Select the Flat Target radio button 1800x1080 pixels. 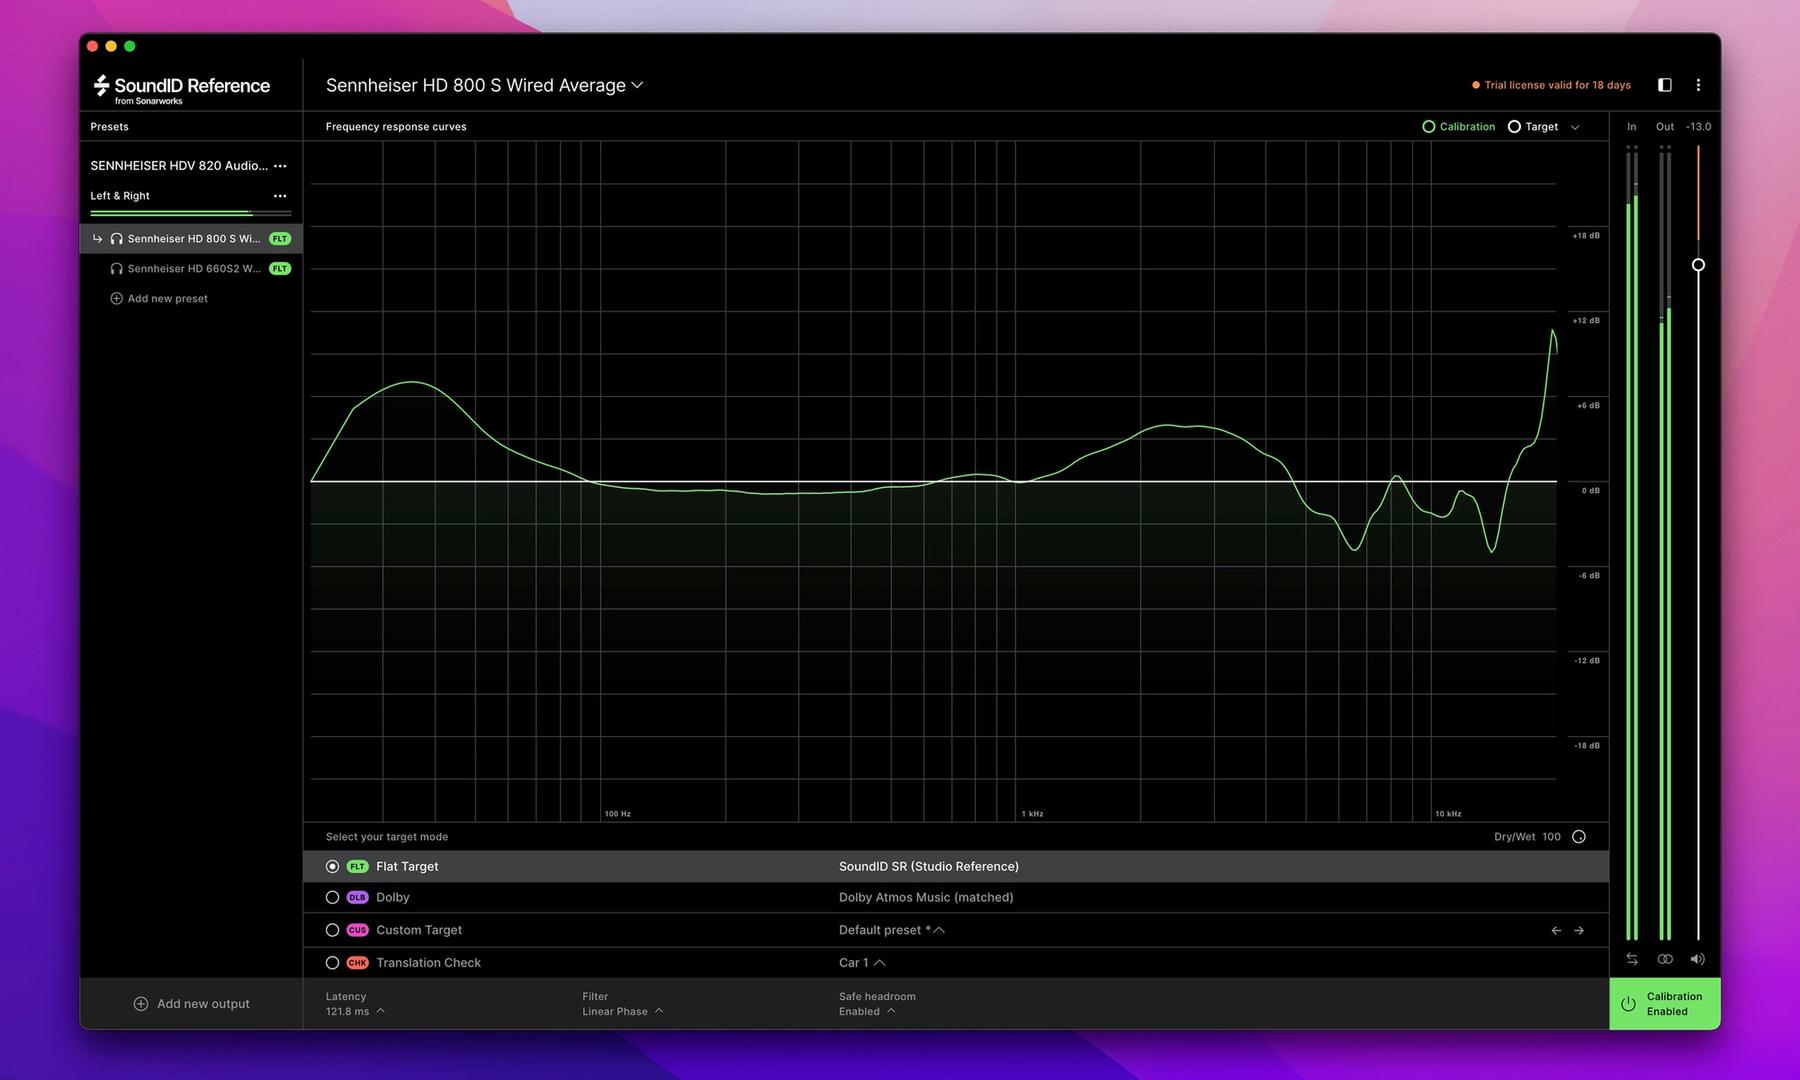click(x=332, y=867)
